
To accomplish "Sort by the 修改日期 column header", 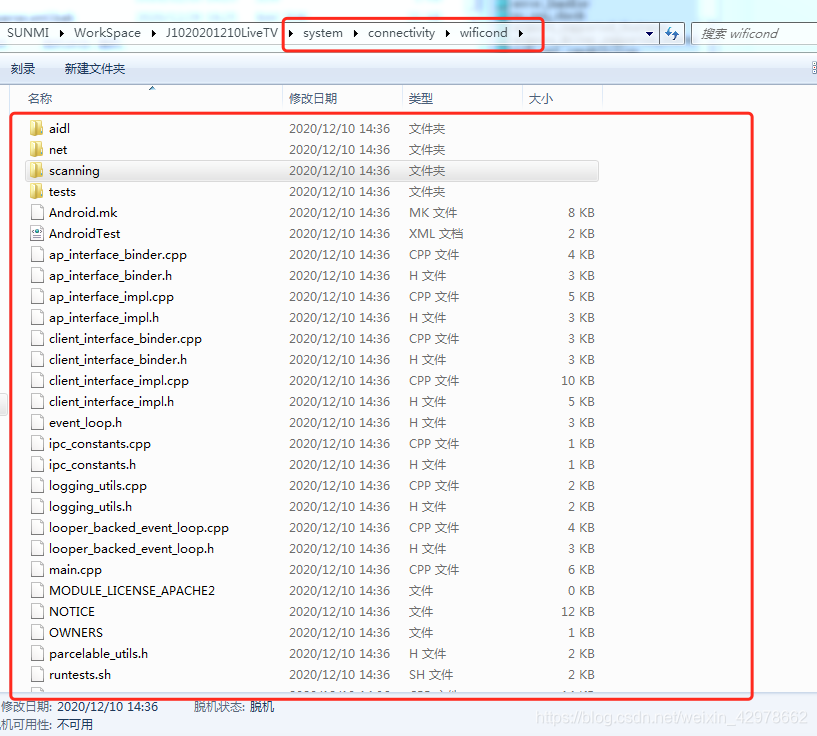I will pyautogui.click(x=342, y=98).
